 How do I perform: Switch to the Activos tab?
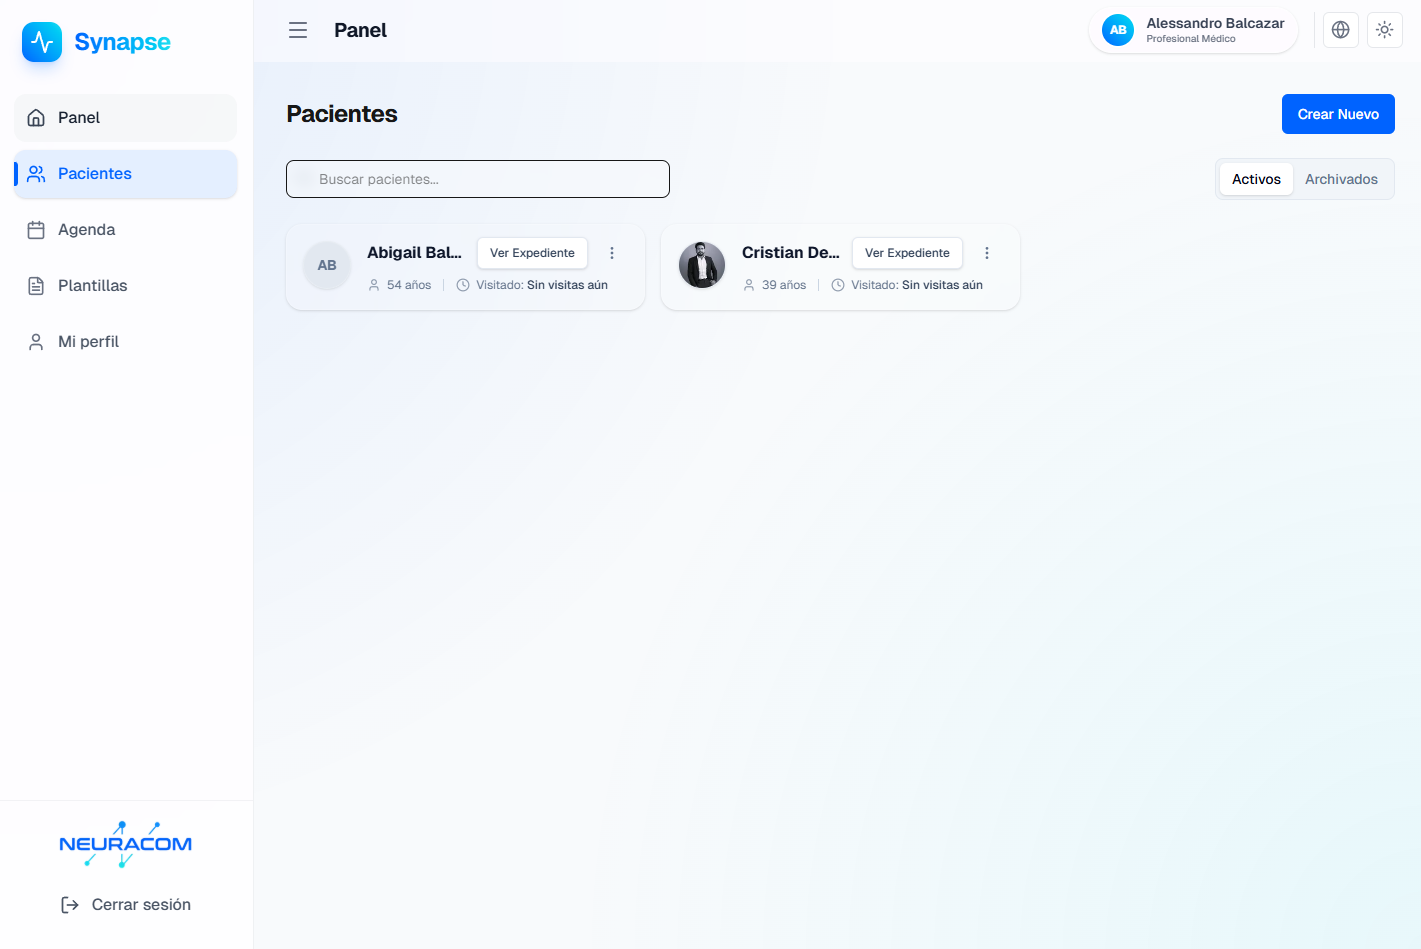coord(1256,179)
